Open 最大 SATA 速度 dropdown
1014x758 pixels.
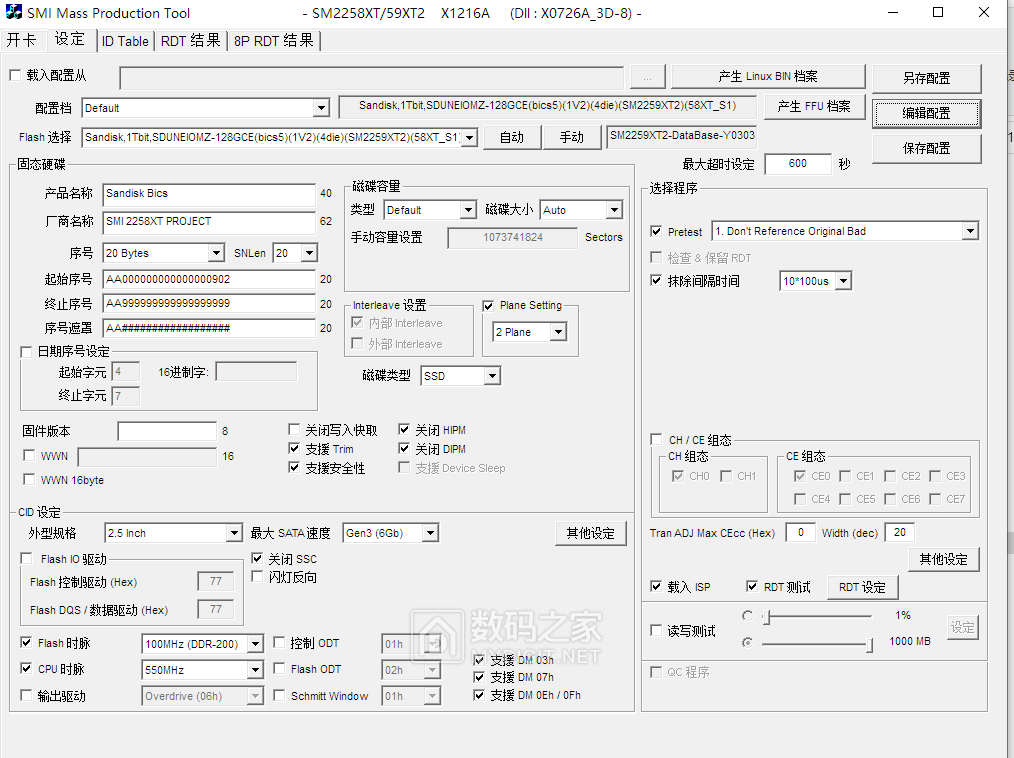point(430,533)
